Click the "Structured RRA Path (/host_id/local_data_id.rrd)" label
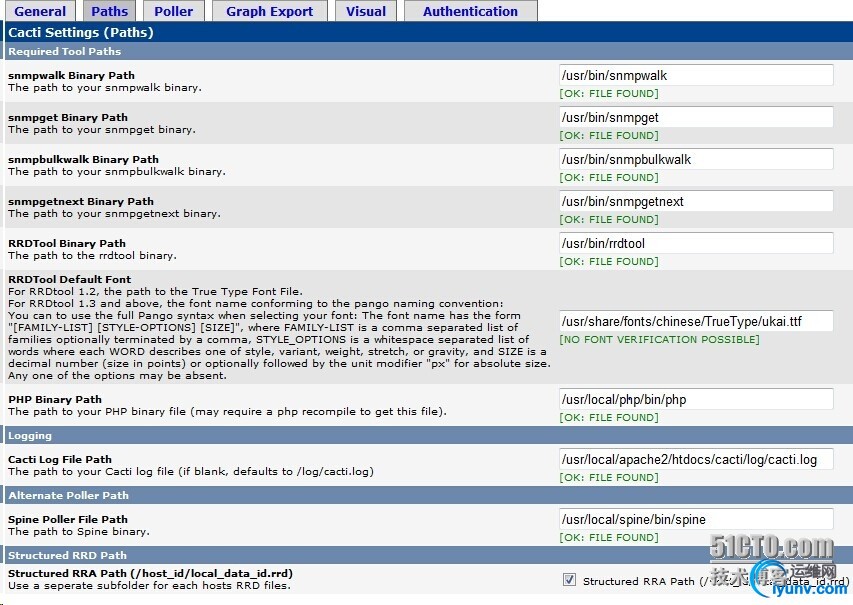The width and height of the screenshot is (853, 605). tap(151, 573)
